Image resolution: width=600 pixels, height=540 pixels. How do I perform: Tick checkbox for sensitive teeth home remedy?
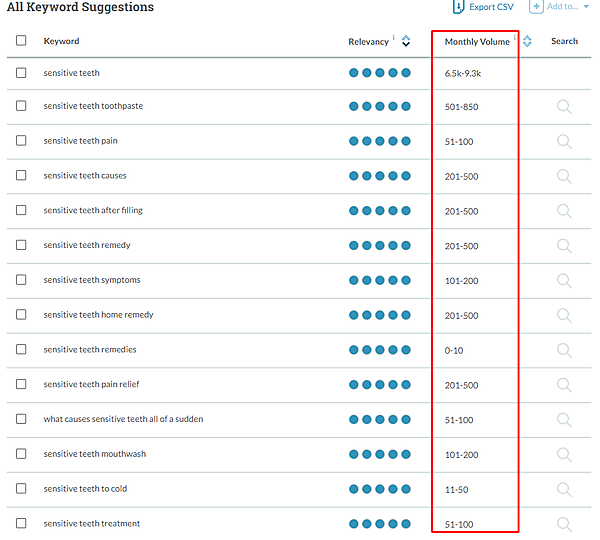(21, 315)
